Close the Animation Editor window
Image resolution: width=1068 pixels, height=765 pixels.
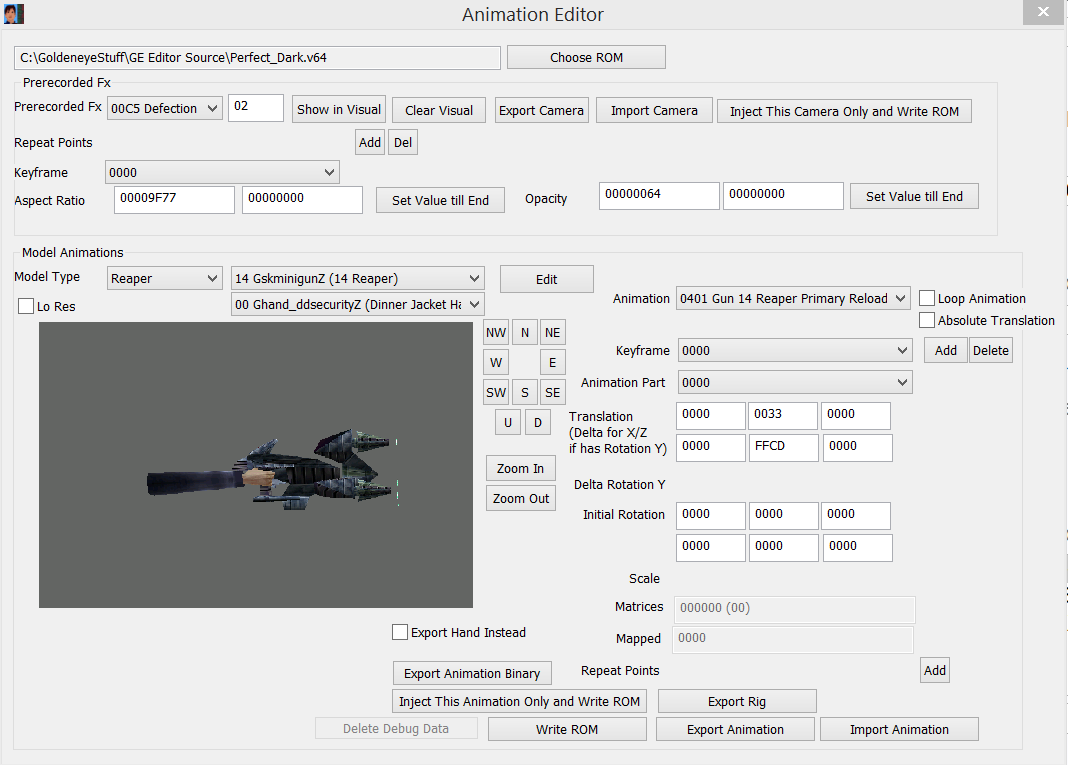pos(1043,12)
